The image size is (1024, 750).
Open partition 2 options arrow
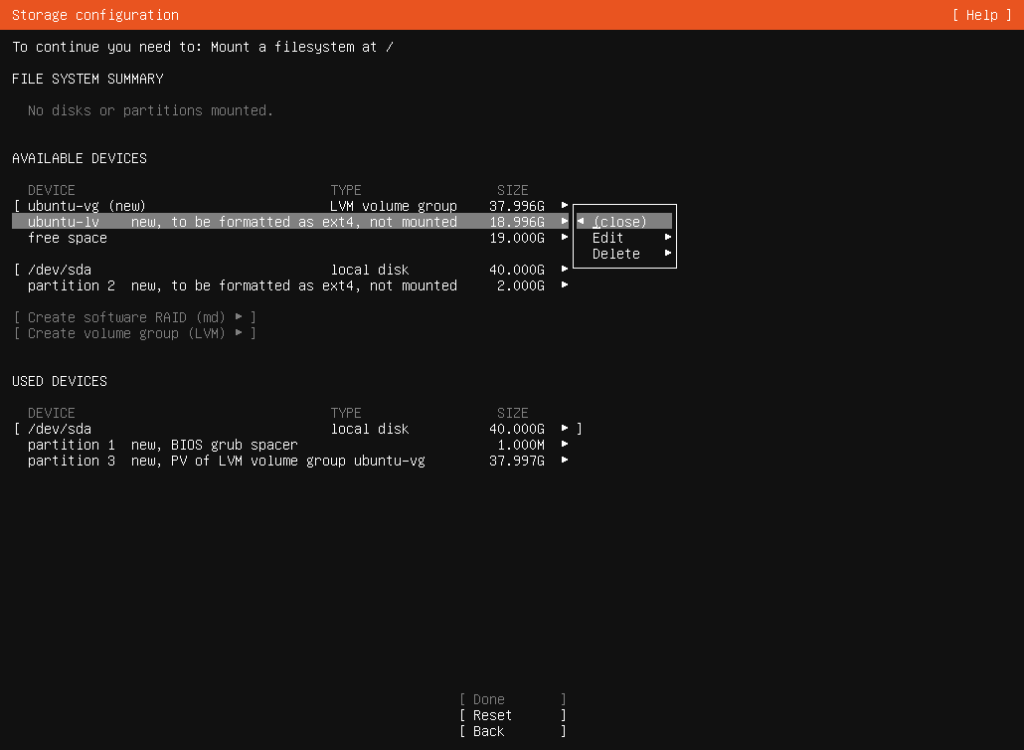565,285
